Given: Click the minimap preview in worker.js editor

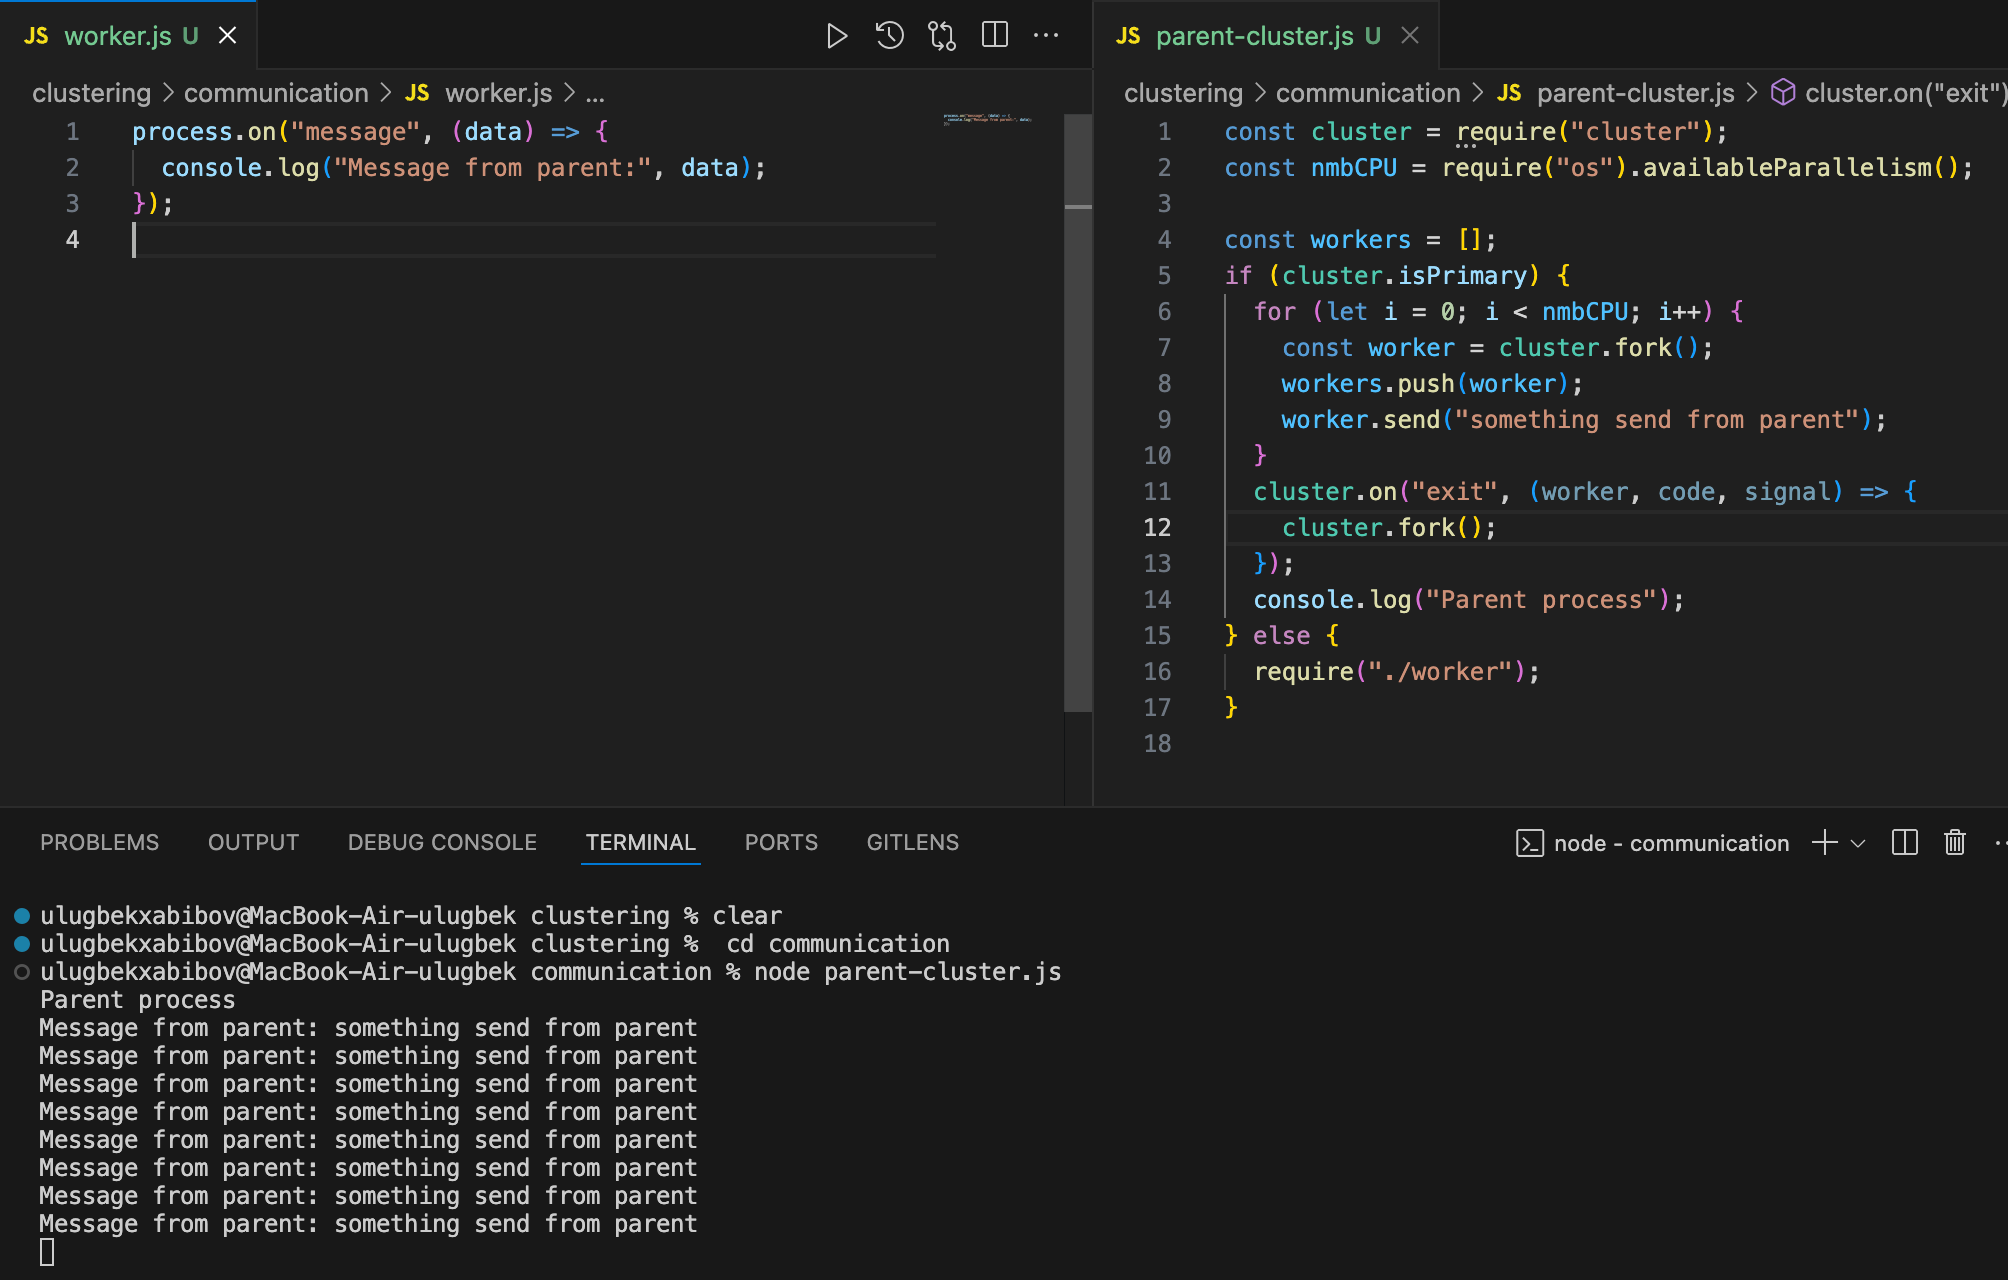Looking at the screenshot, I should click(987, 119).
